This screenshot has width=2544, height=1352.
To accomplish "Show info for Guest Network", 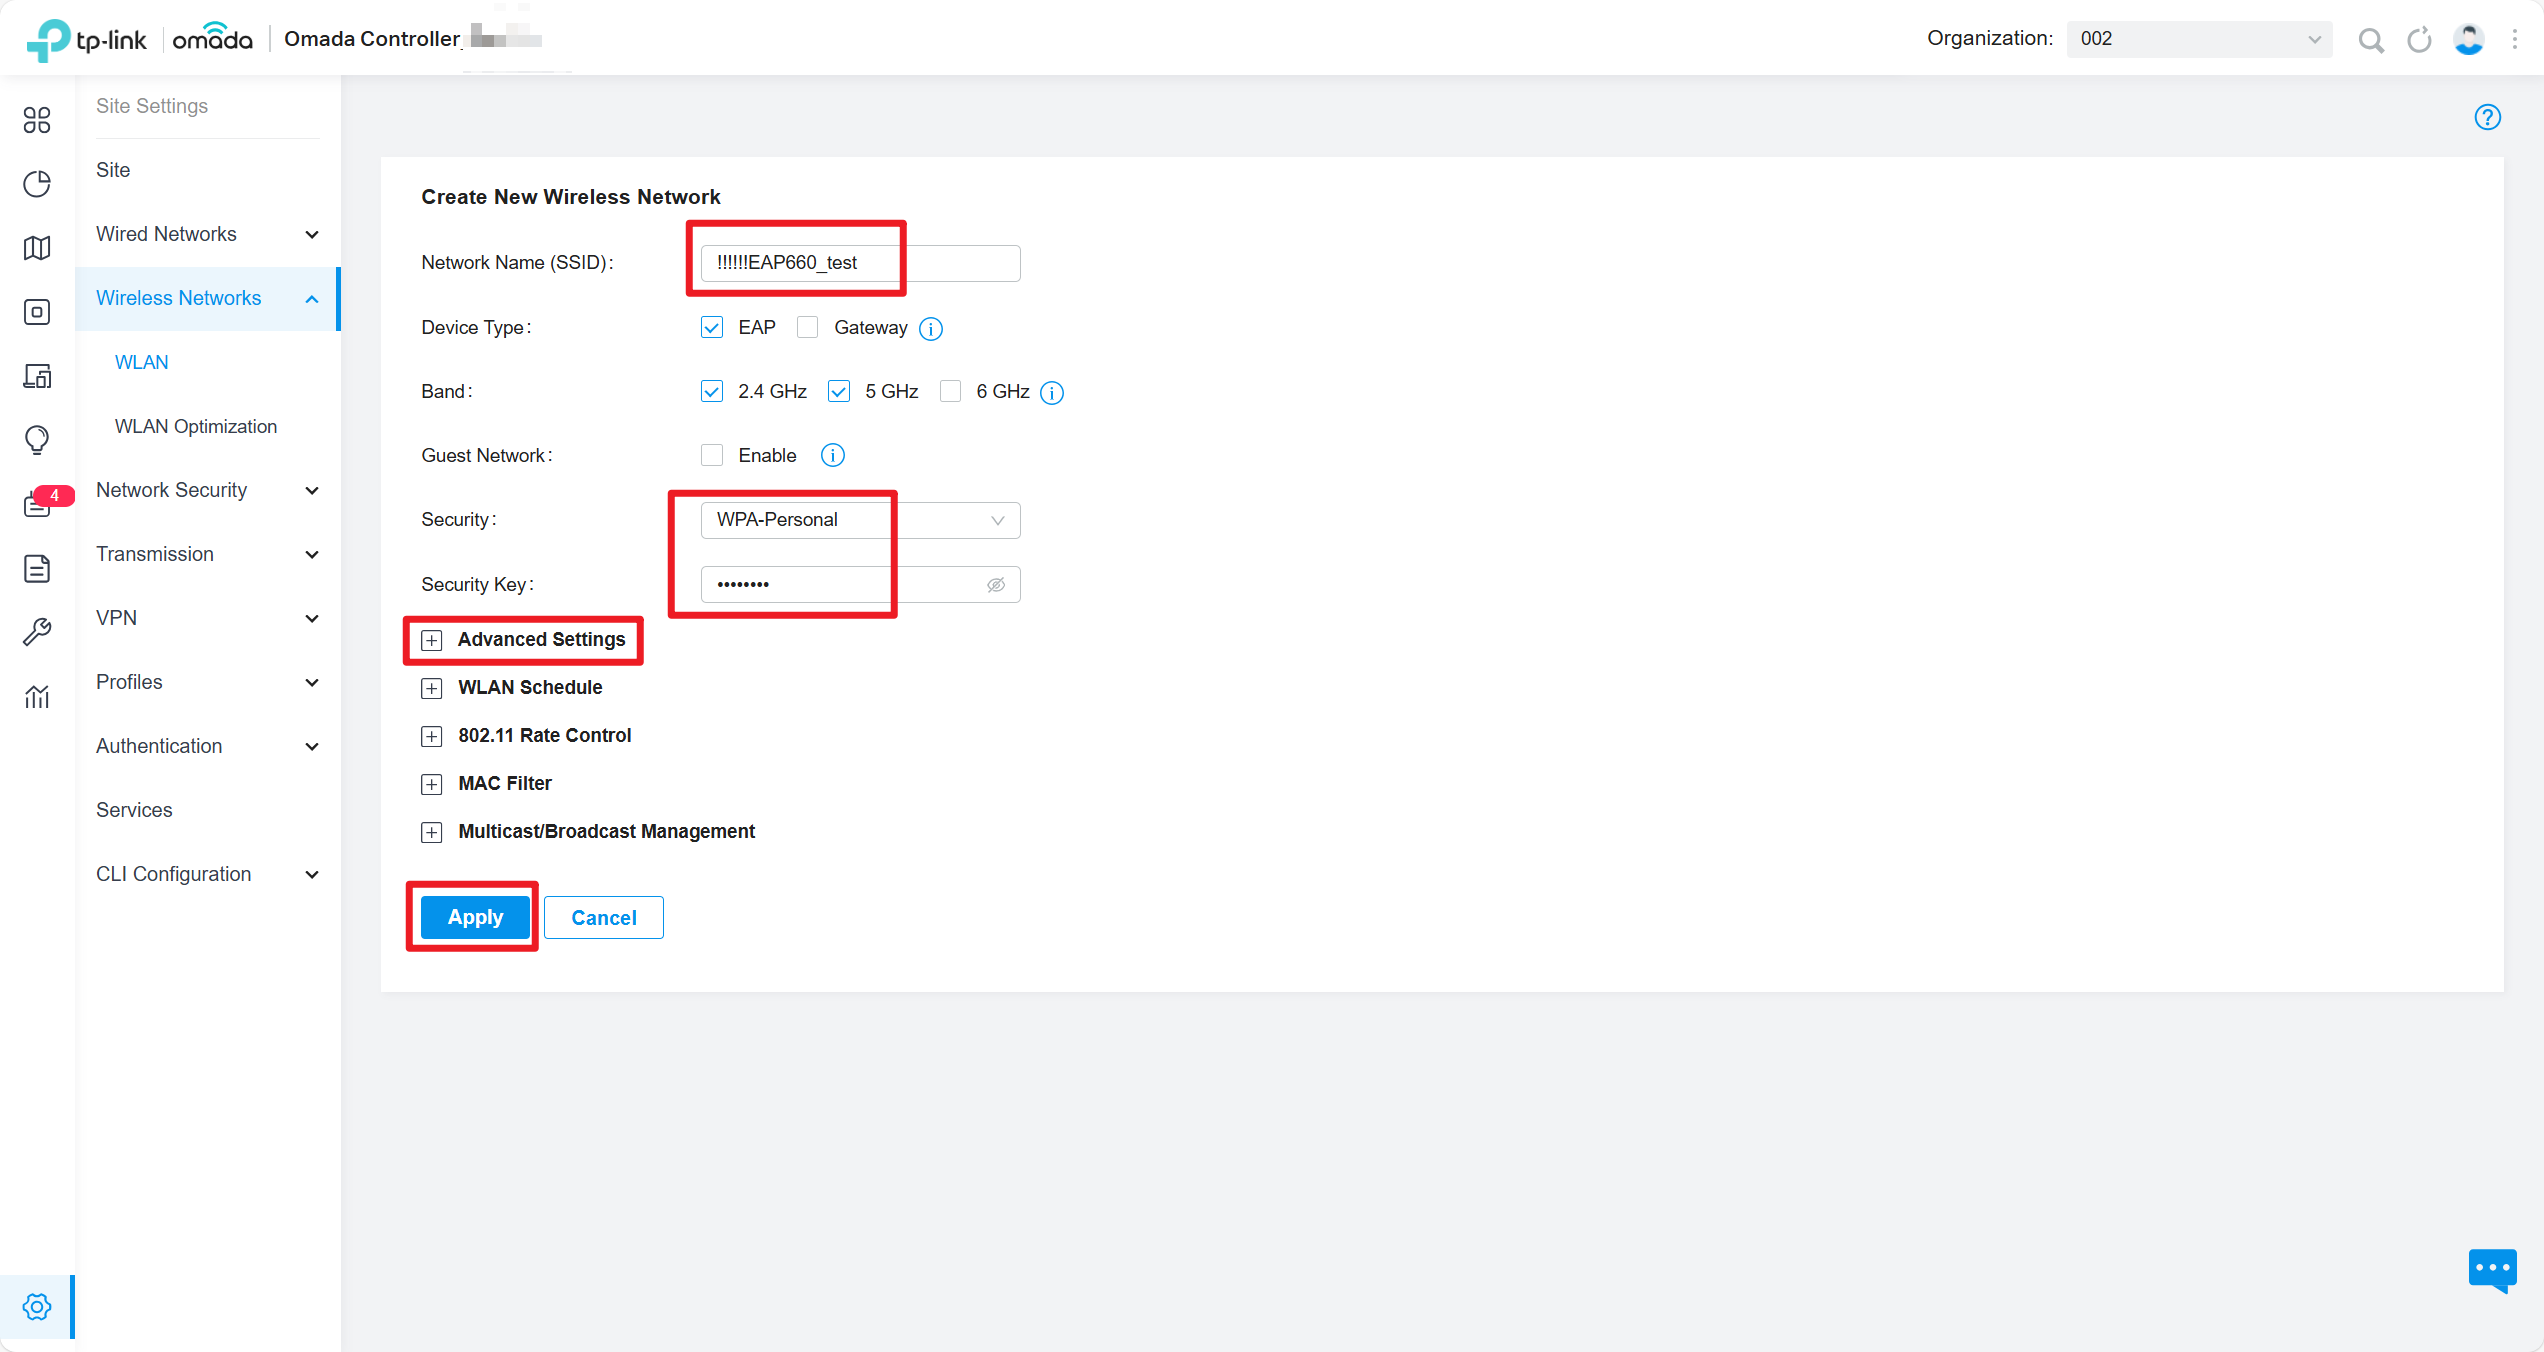I will click(833, 456).
